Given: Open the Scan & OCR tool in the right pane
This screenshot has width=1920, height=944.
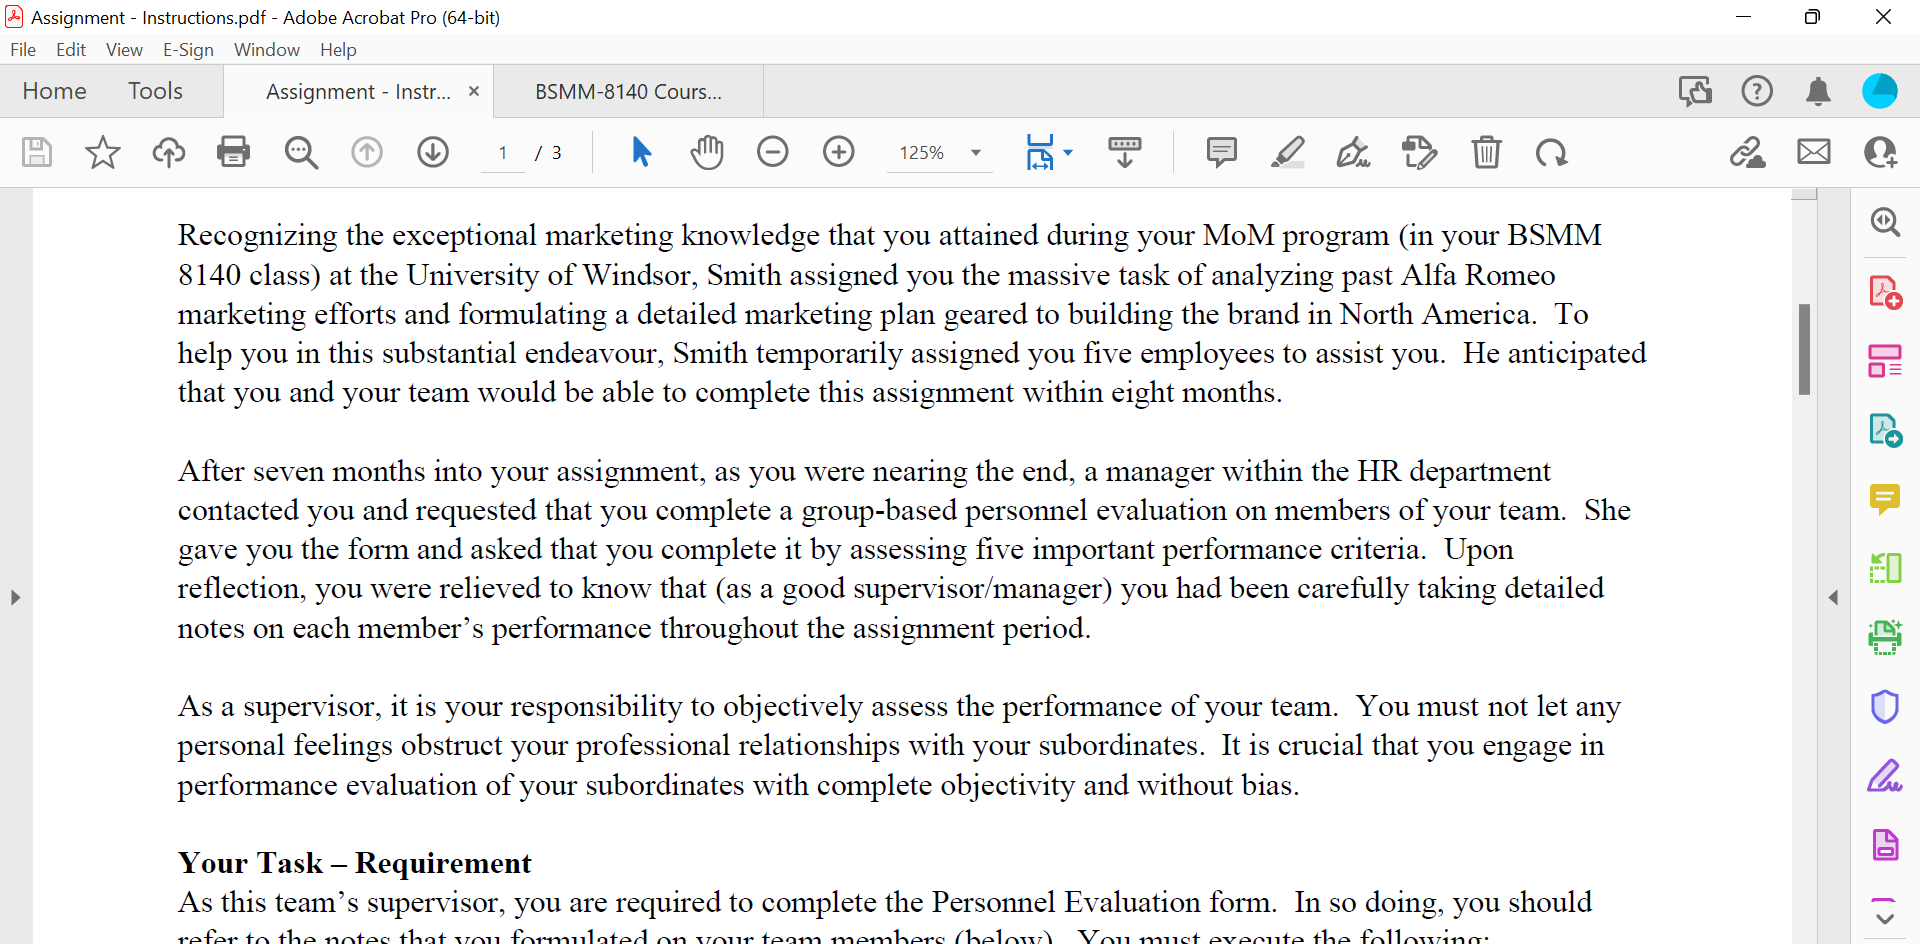Looking at the screenshot, I should click(x=1885, y=637).
